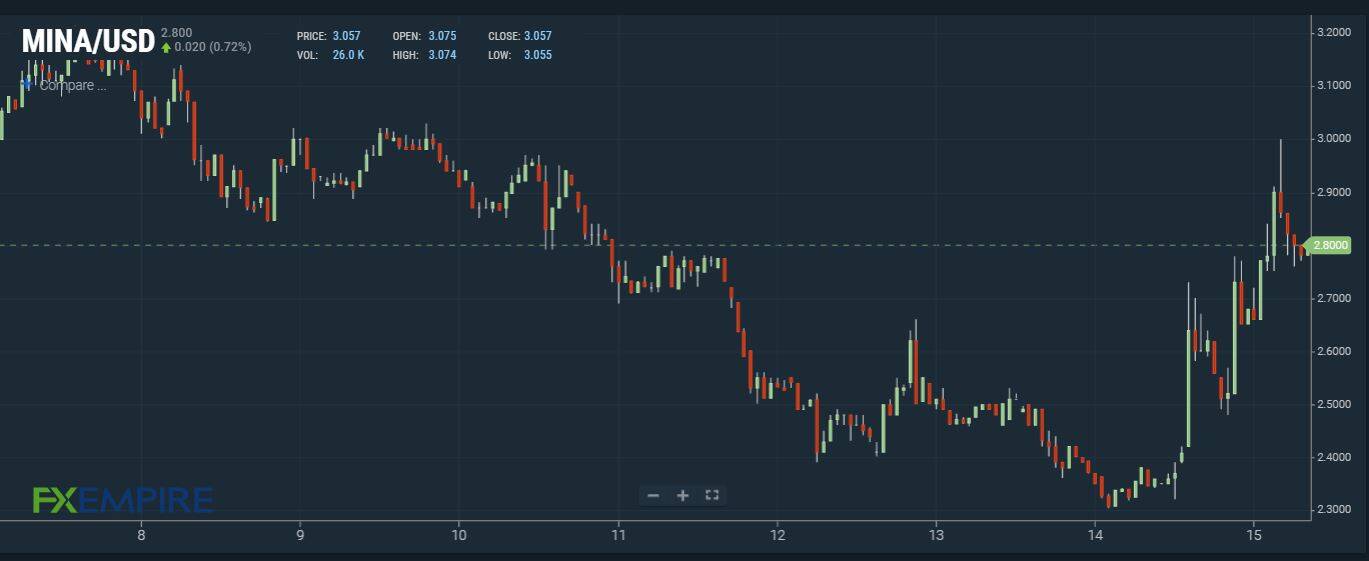Click the 0.020 (0.72%) change text
The image size is (1369, 561).
point(213,47)
